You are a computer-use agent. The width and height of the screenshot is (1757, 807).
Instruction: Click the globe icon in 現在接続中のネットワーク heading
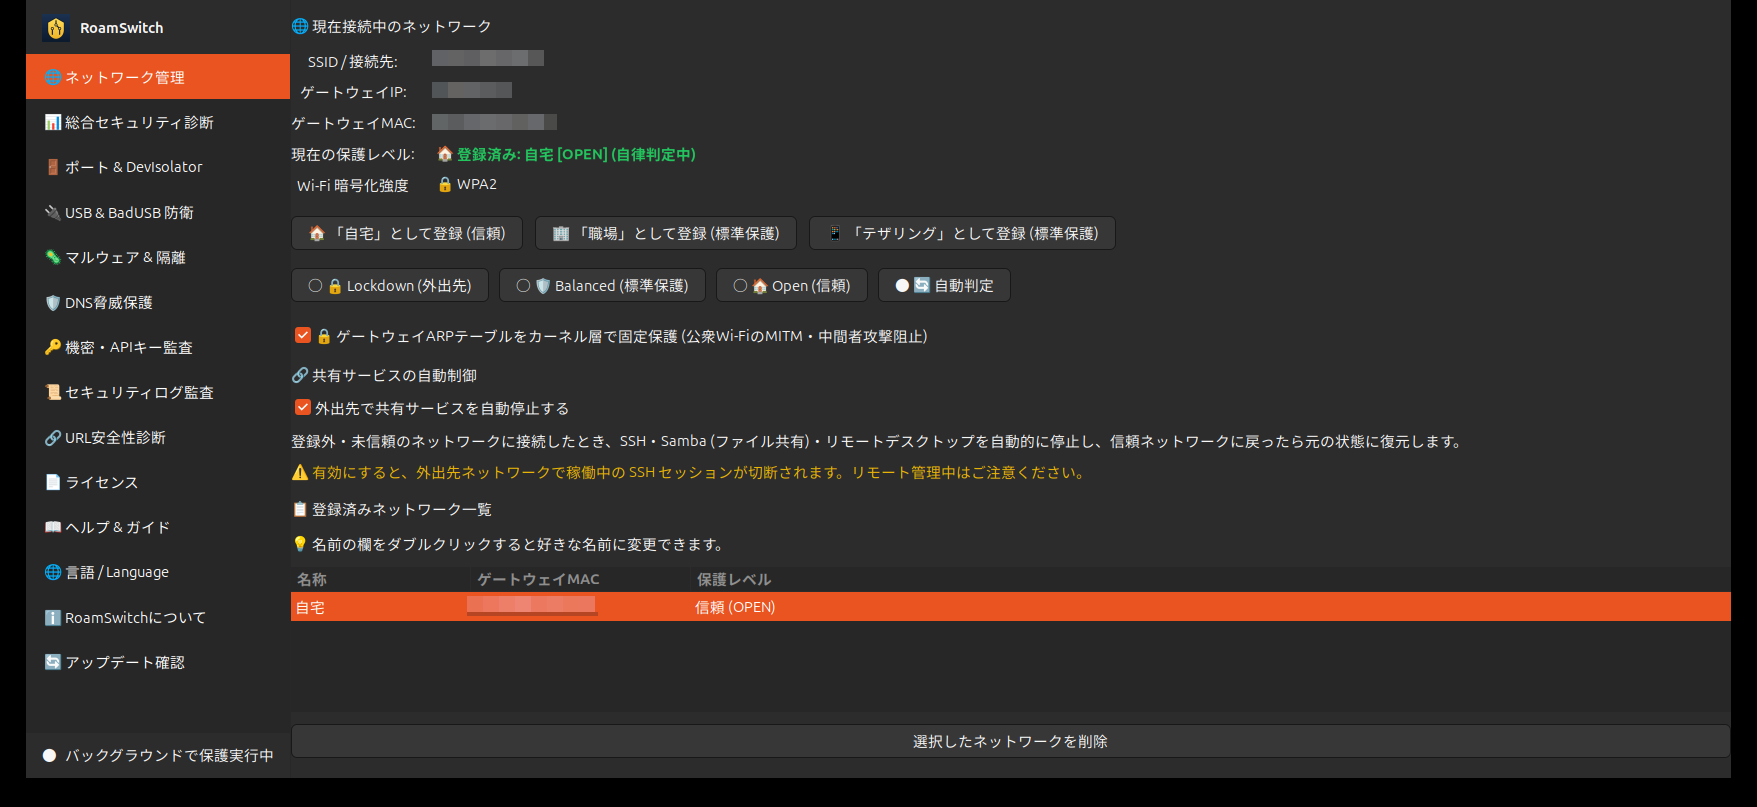[300, 26]
